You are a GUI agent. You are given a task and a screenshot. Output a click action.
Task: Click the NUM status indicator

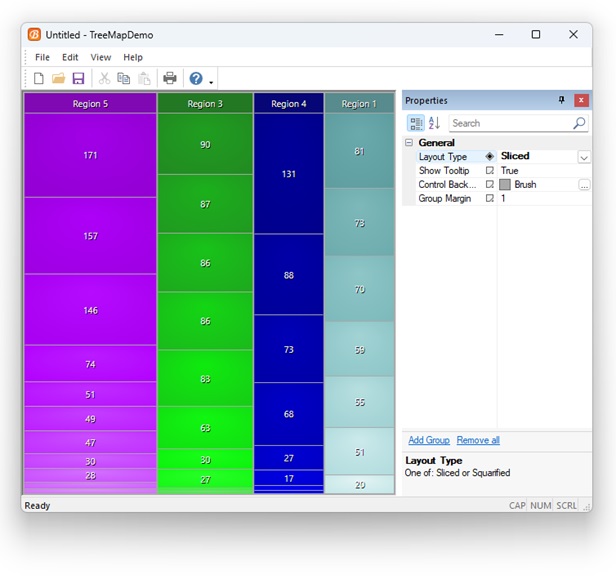point(541,505)
